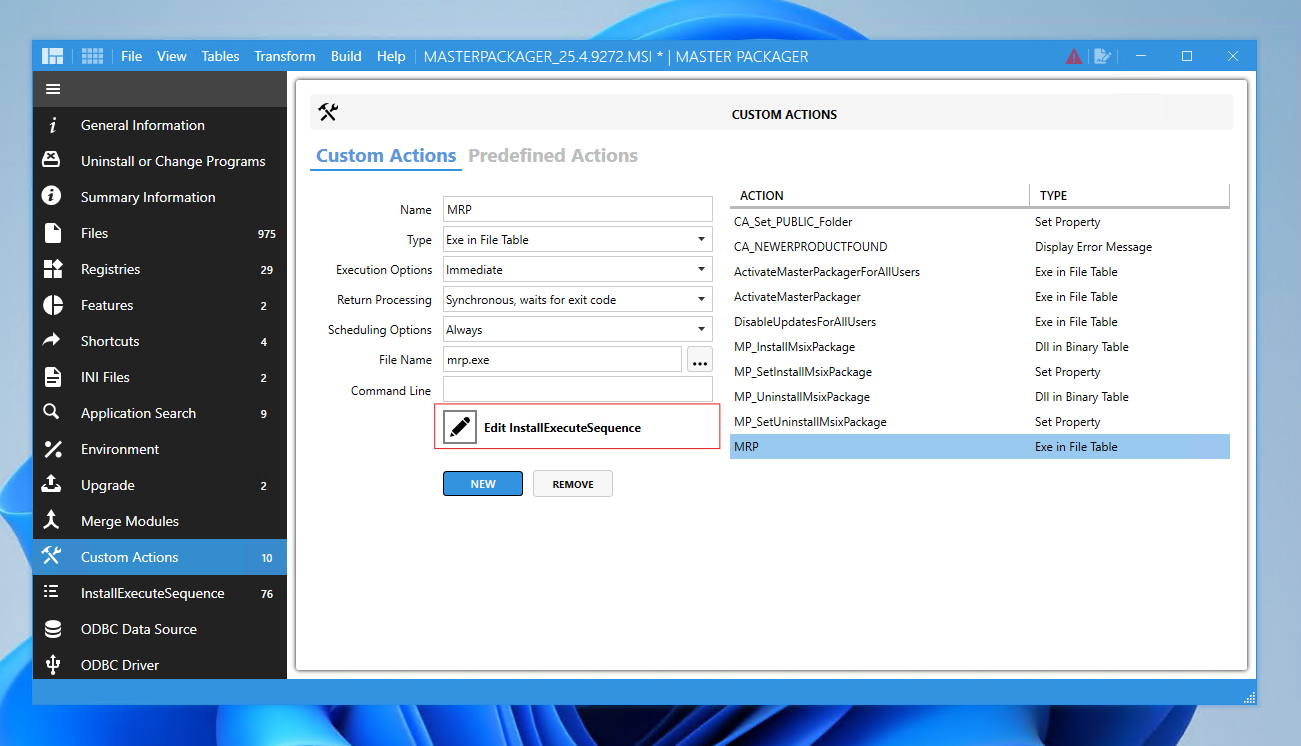Click the empty Command Line field
This screenshot has width=1301, height=746.
pos(578,390)
